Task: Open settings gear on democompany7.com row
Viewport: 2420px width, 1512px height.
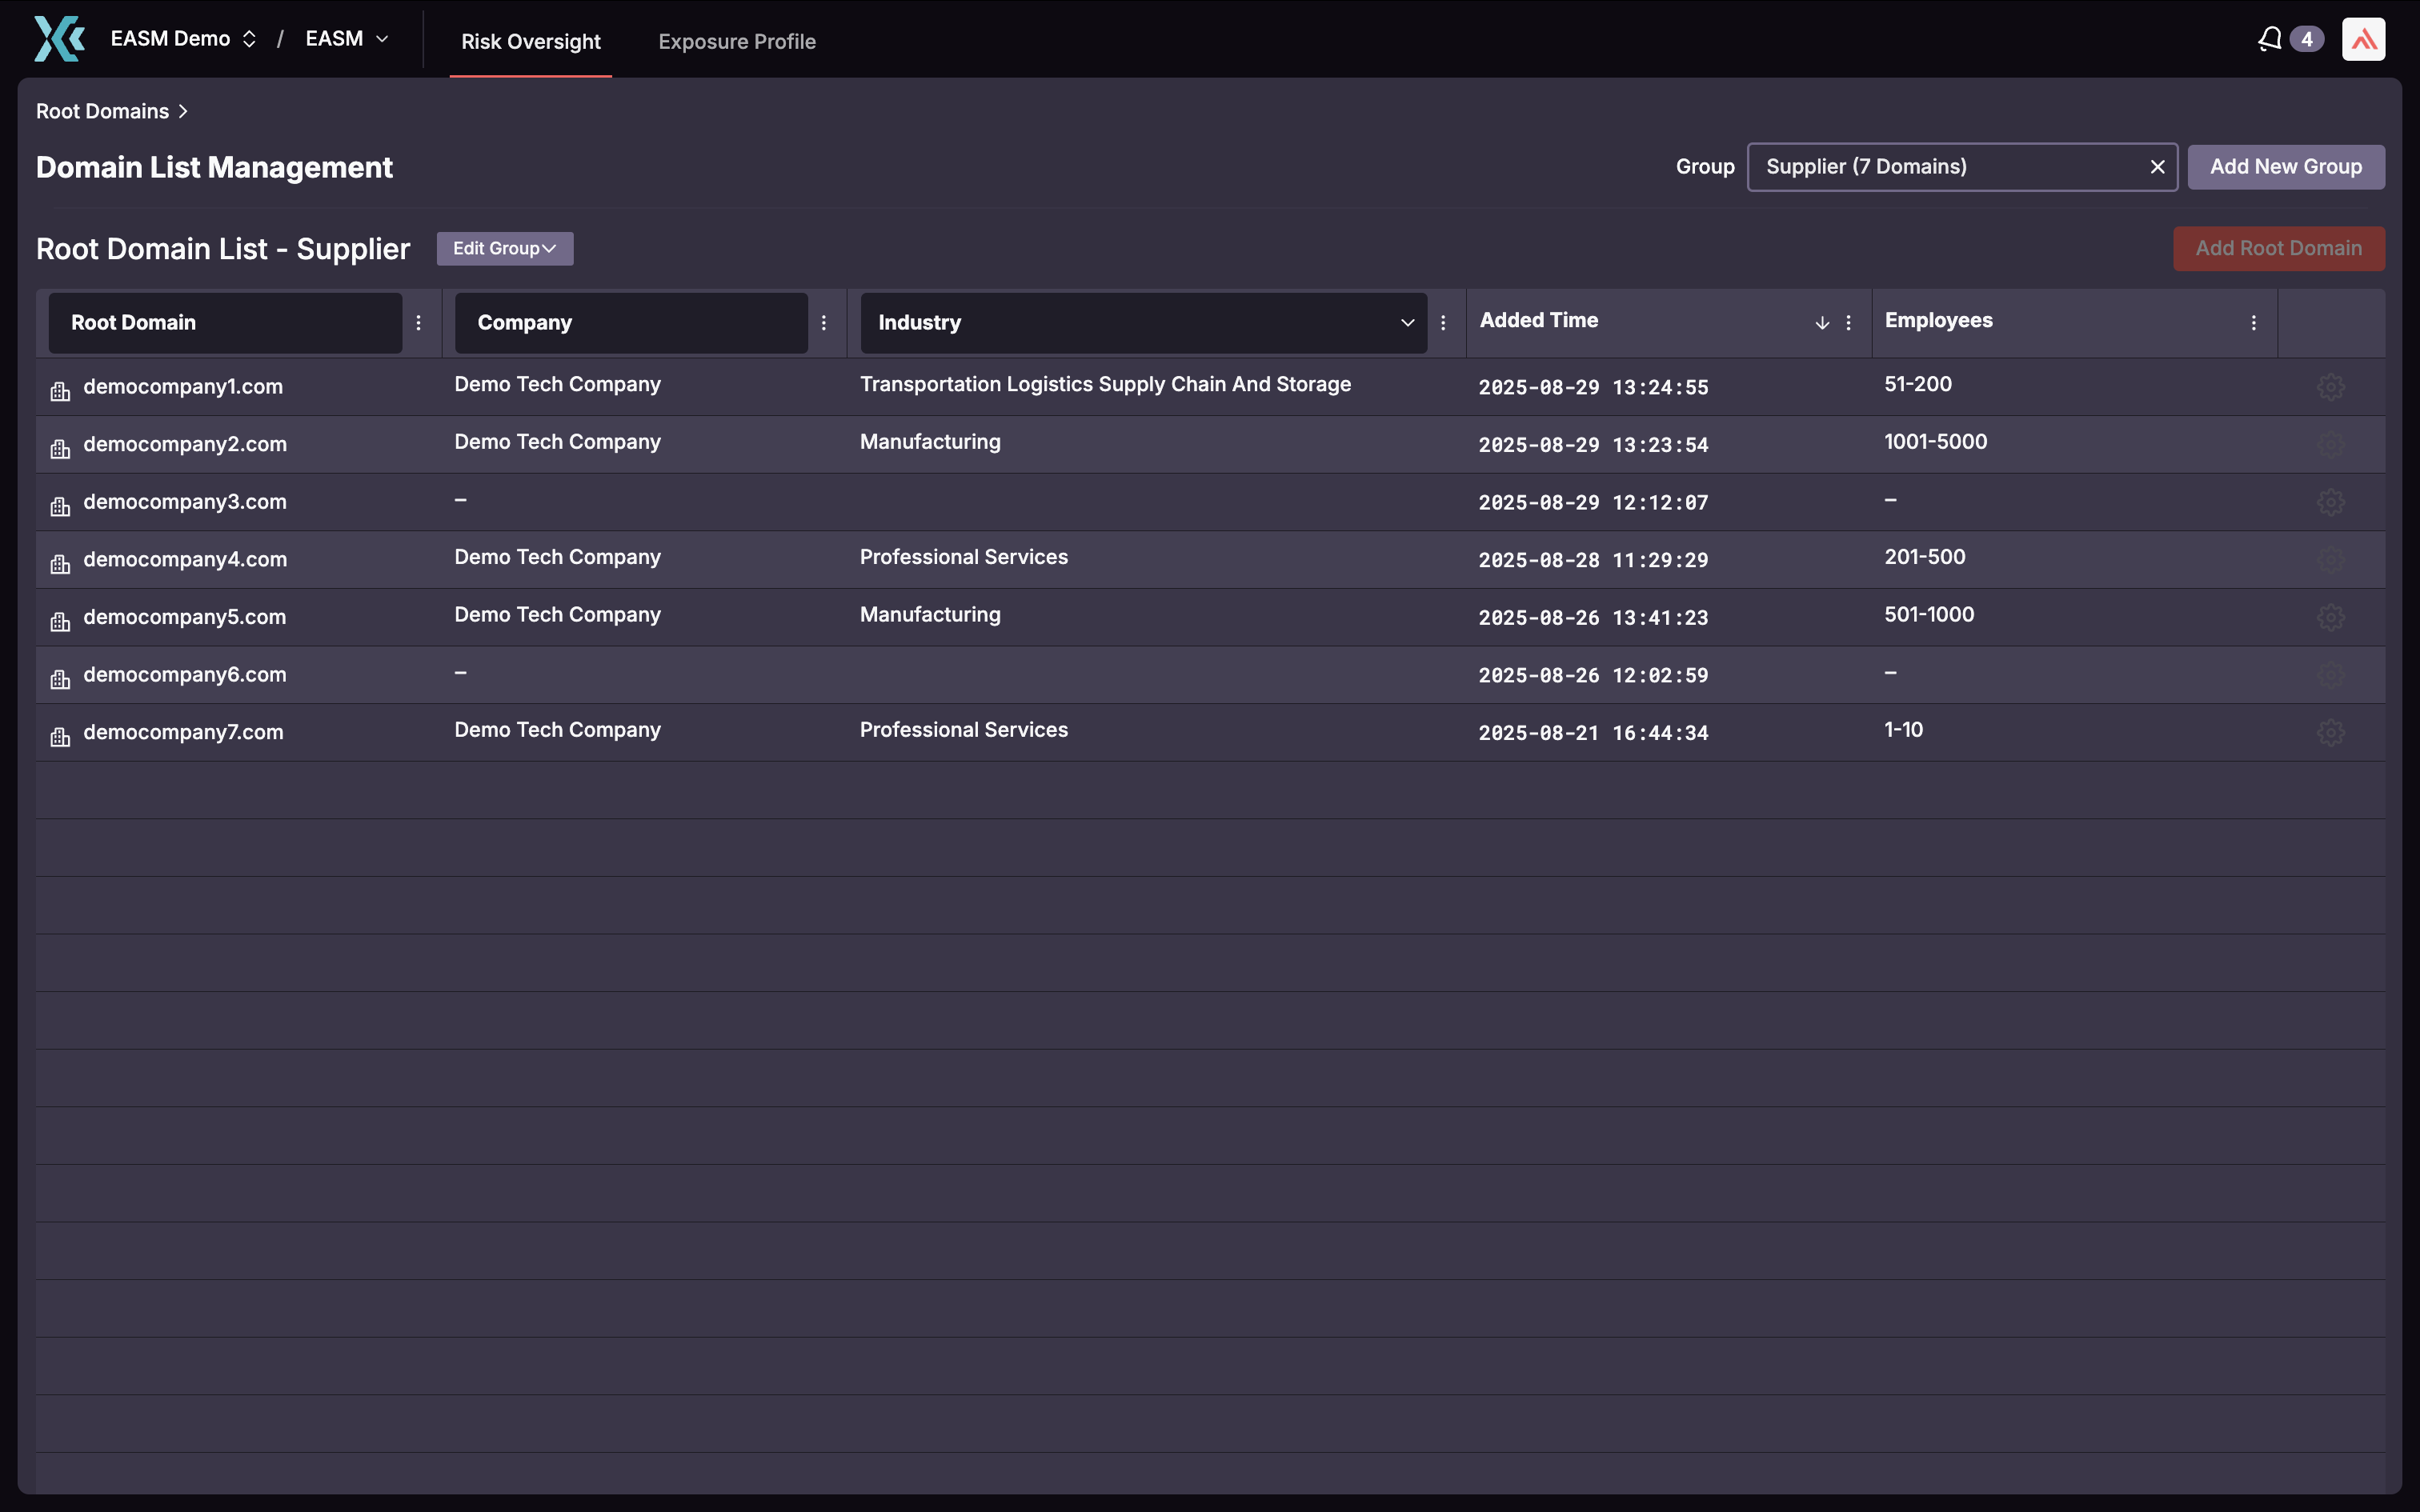Action: [2330, 732]
